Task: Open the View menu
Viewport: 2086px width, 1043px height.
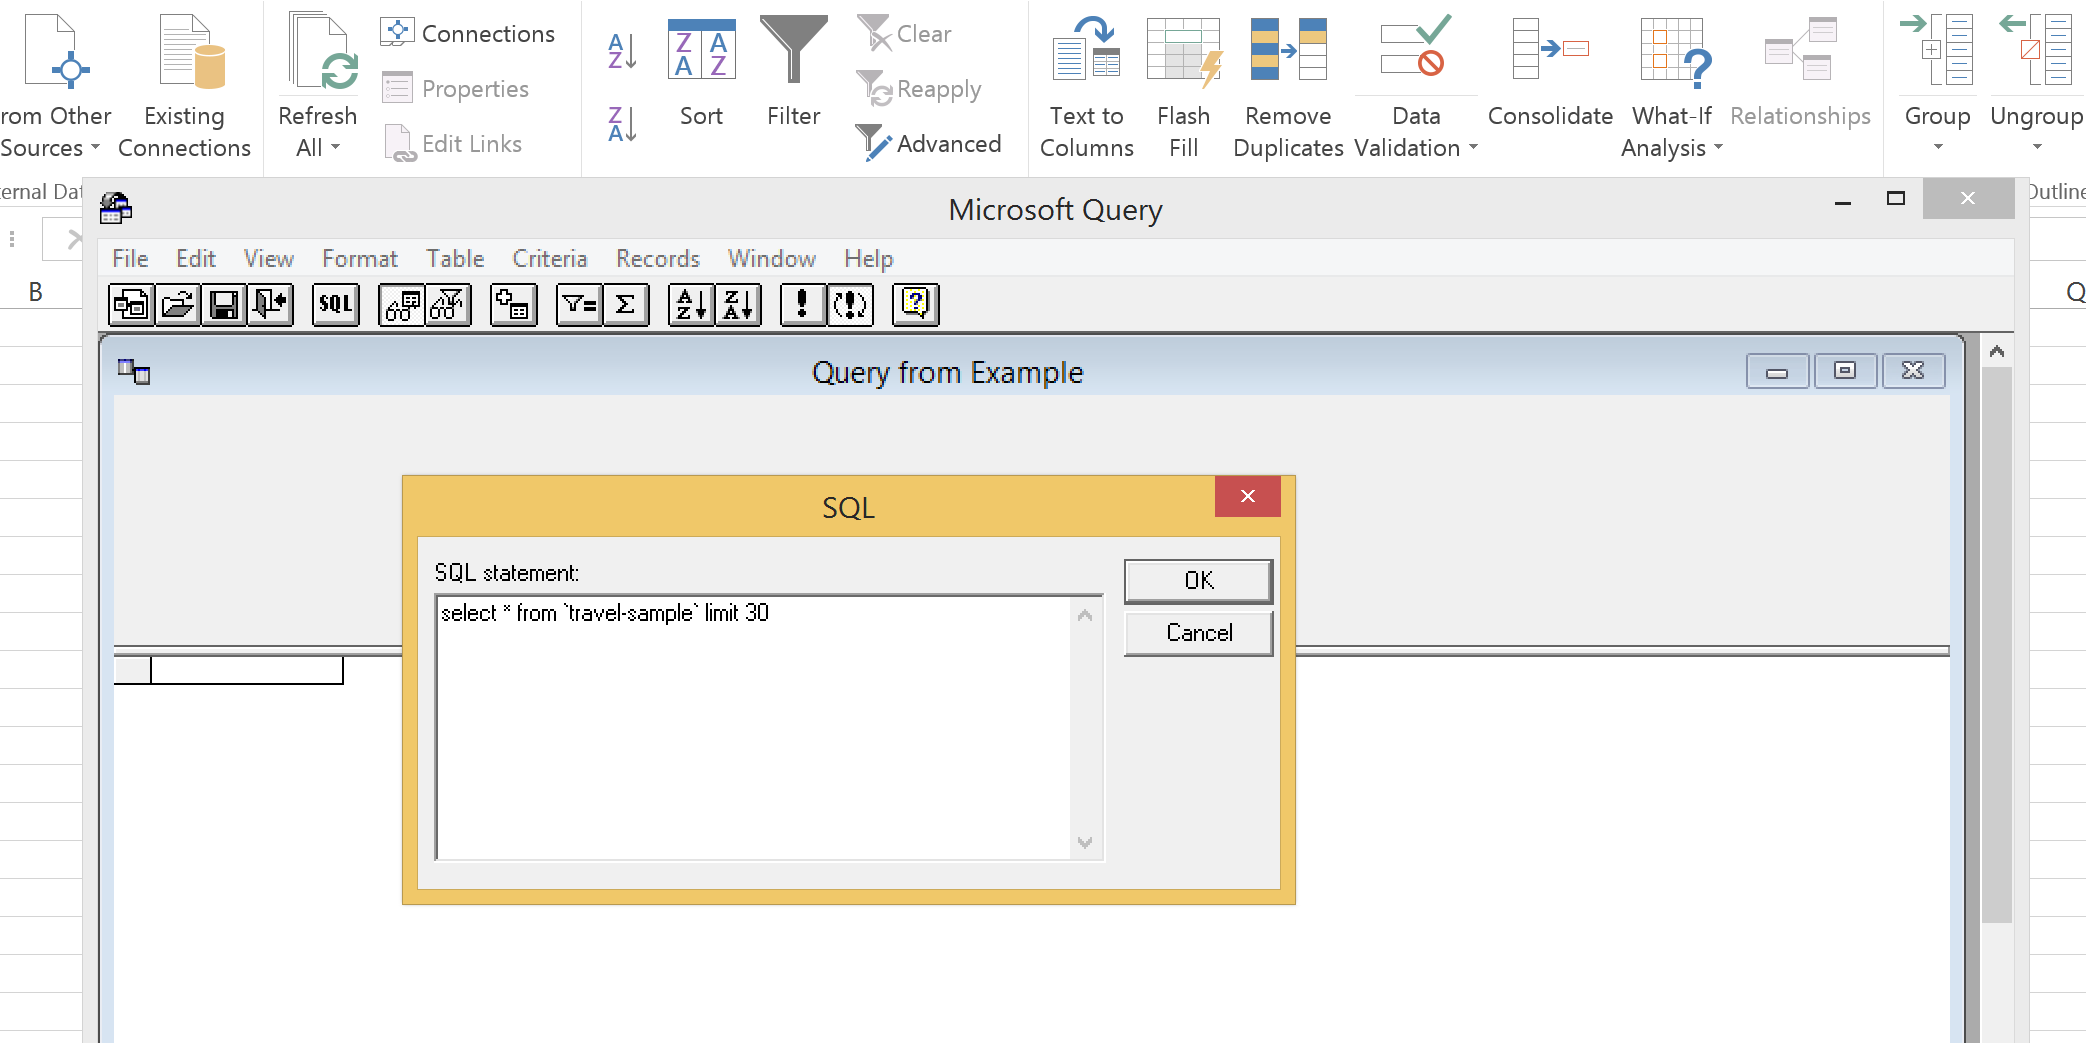Action: [269, 259]
